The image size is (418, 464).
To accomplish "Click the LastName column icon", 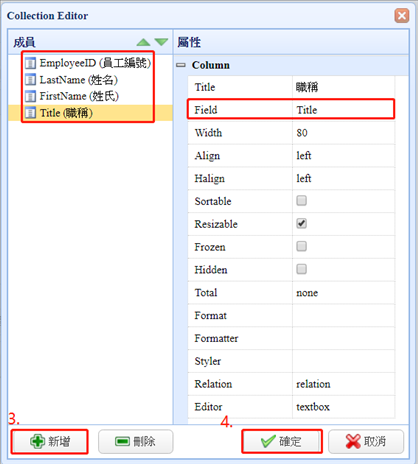I will (x=30, y=80).
